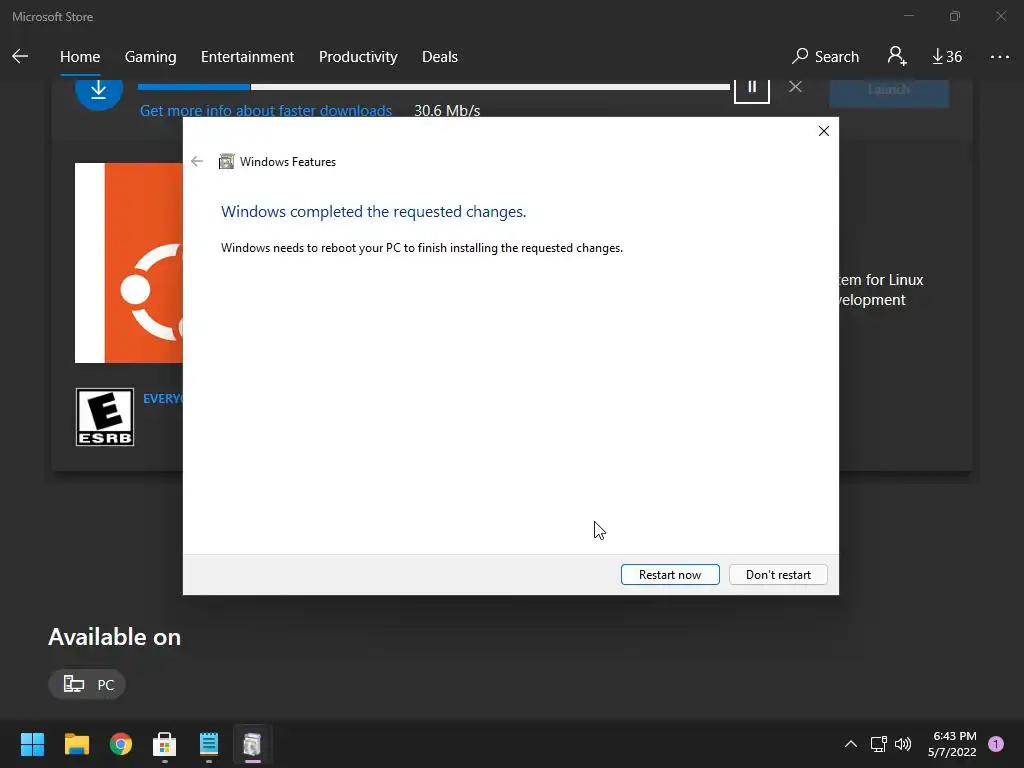Open the Notepad taskbar icon
Screen dimensions: 1024x768
(208, 744)
